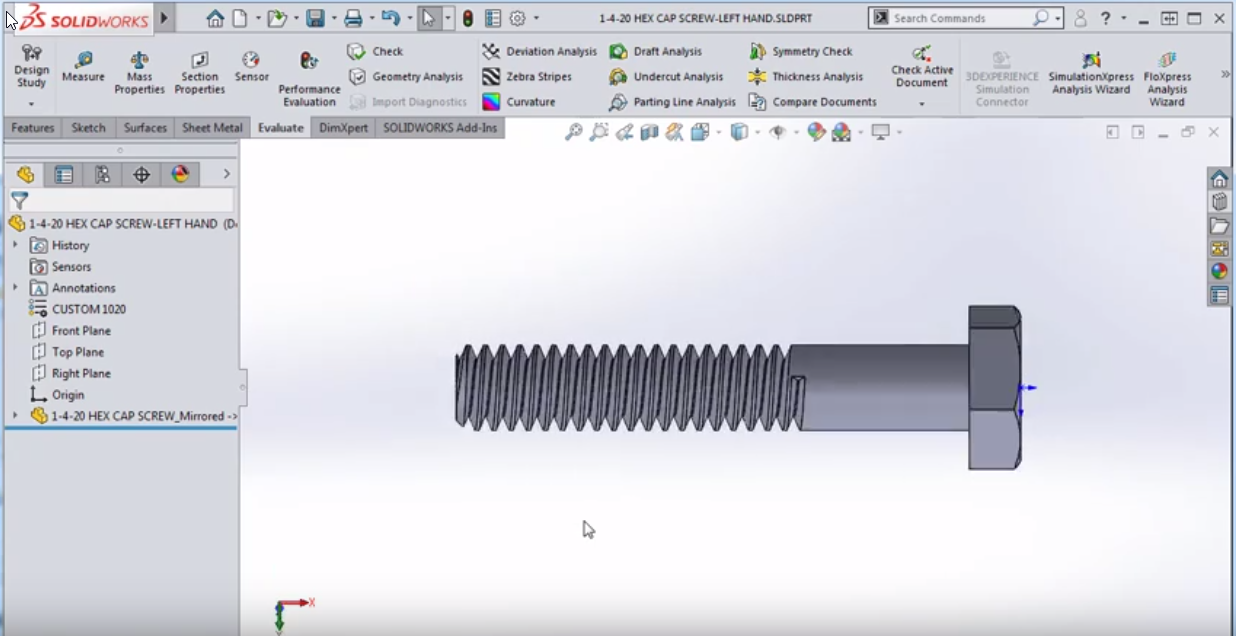Toggle Parting Line Analysis
1236x636 pixels.
point(672,102)
